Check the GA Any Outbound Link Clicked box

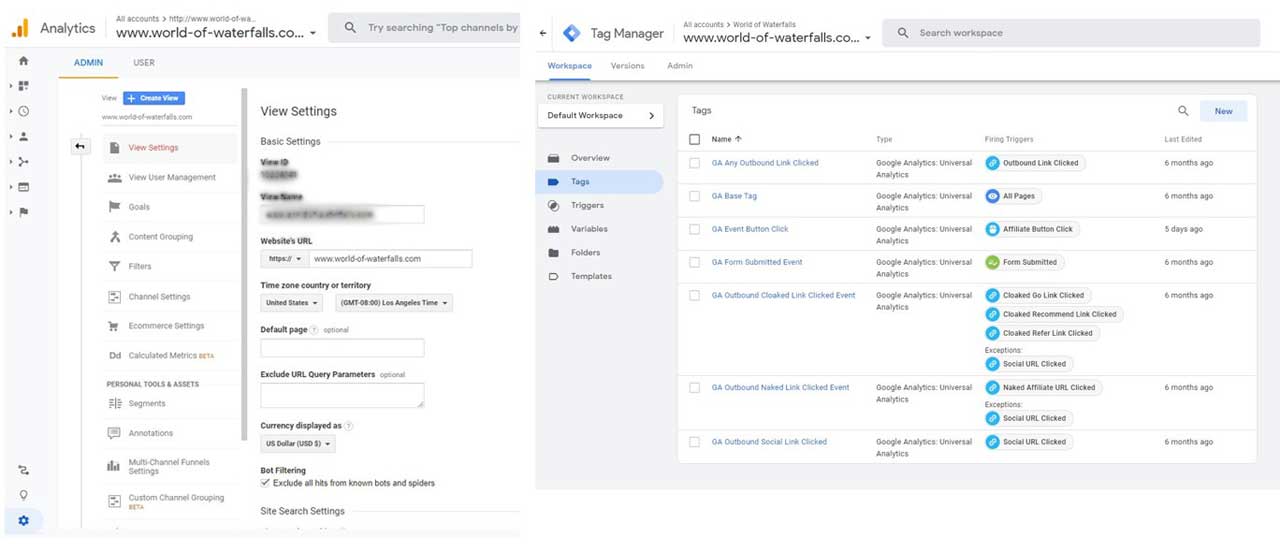coord(695,163)
